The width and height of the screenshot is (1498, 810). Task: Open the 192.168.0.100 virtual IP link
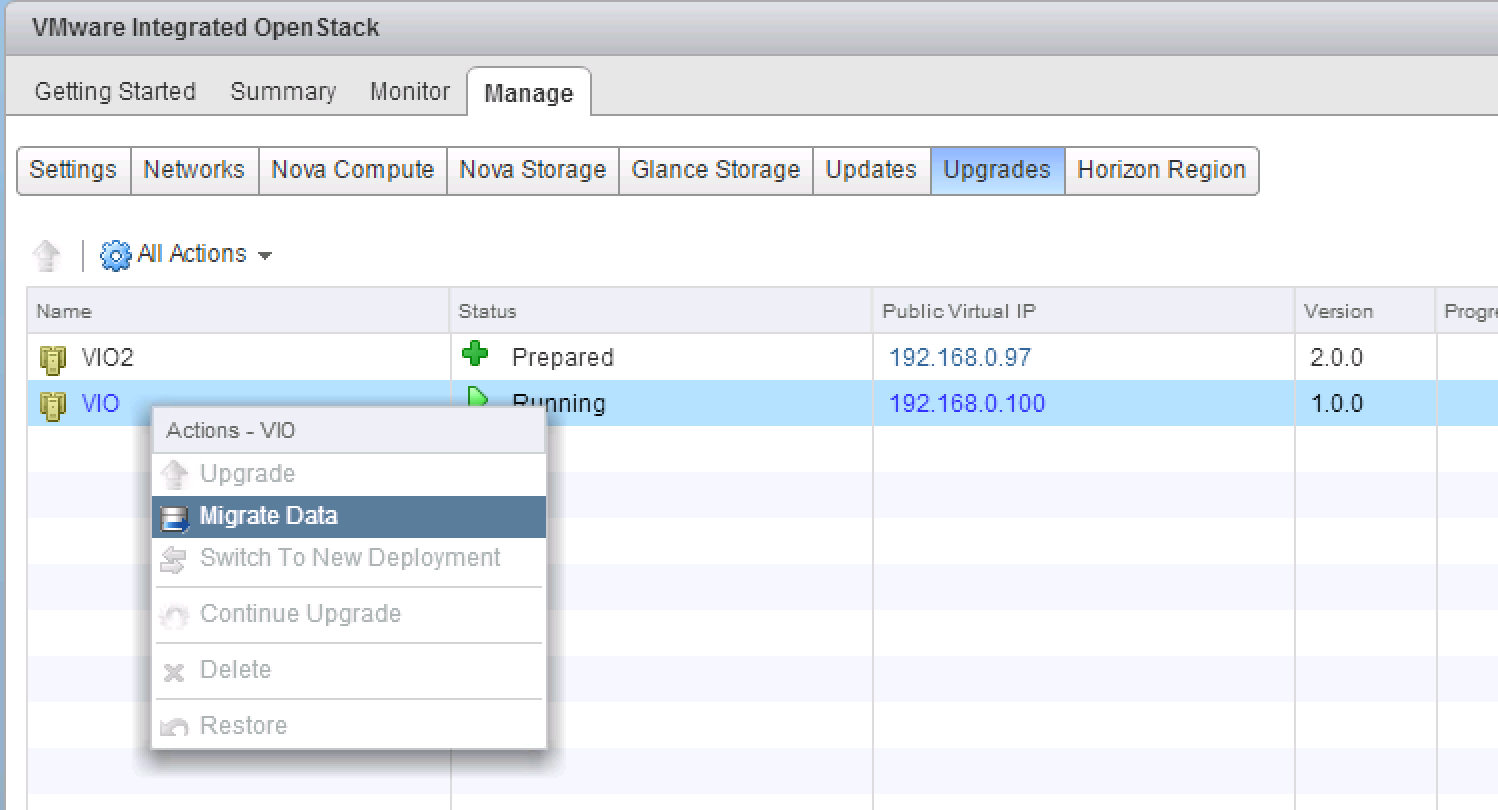coord(966,404)
